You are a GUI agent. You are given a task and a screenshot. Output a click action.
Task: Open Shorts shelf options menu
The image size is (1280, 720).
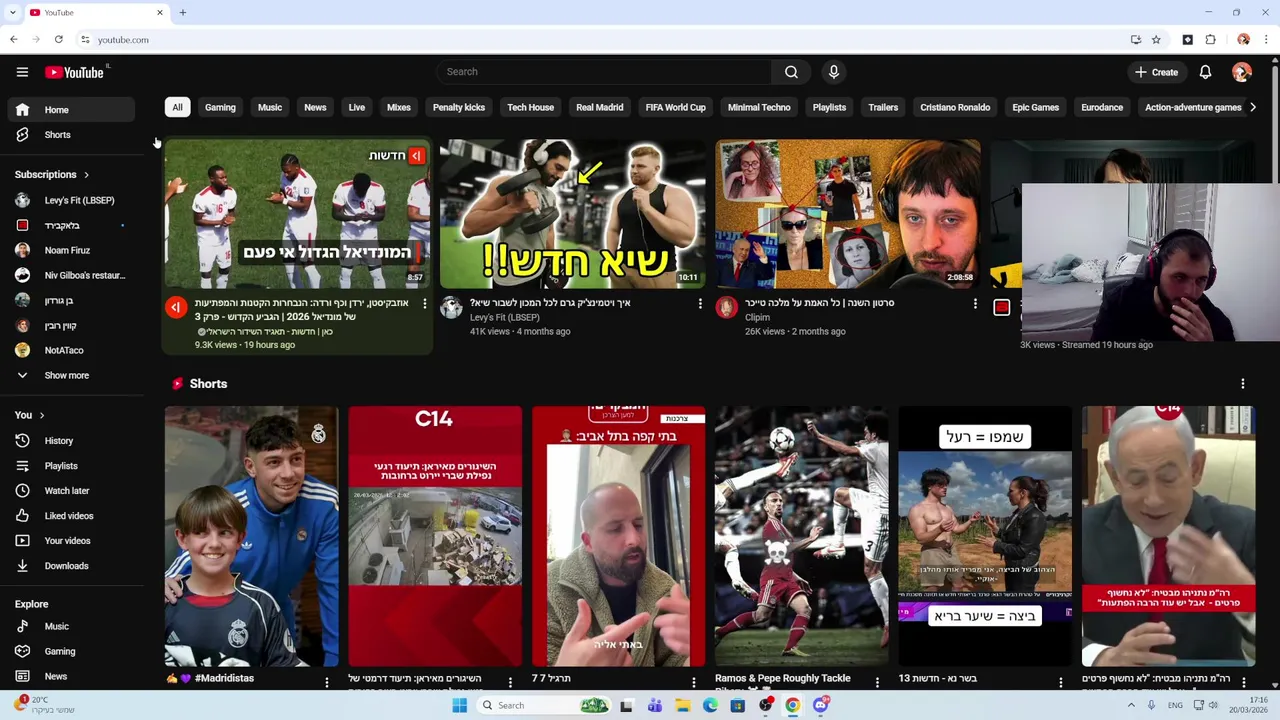tap(1243, 384)
